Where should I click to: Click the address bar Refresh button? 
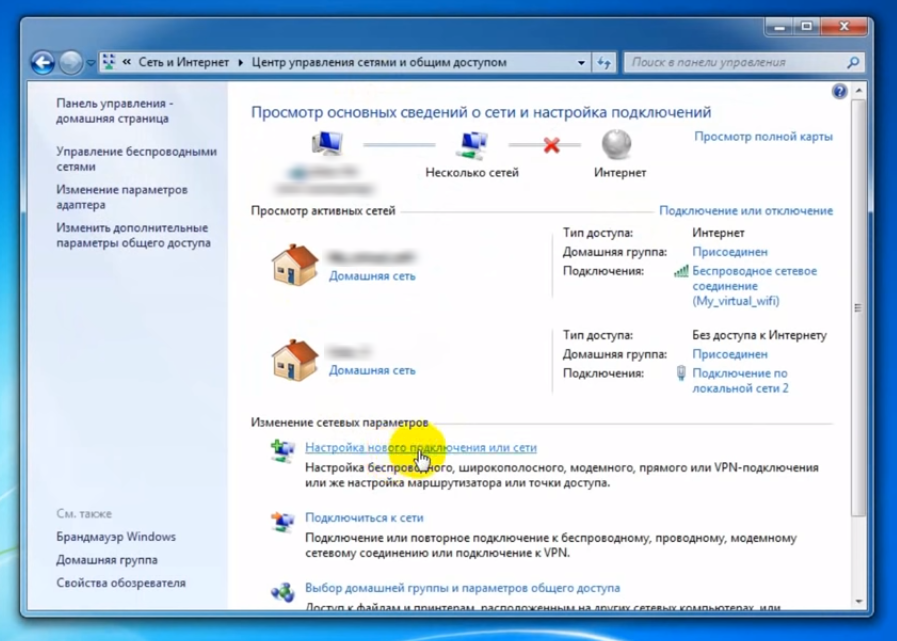point(604,62)
